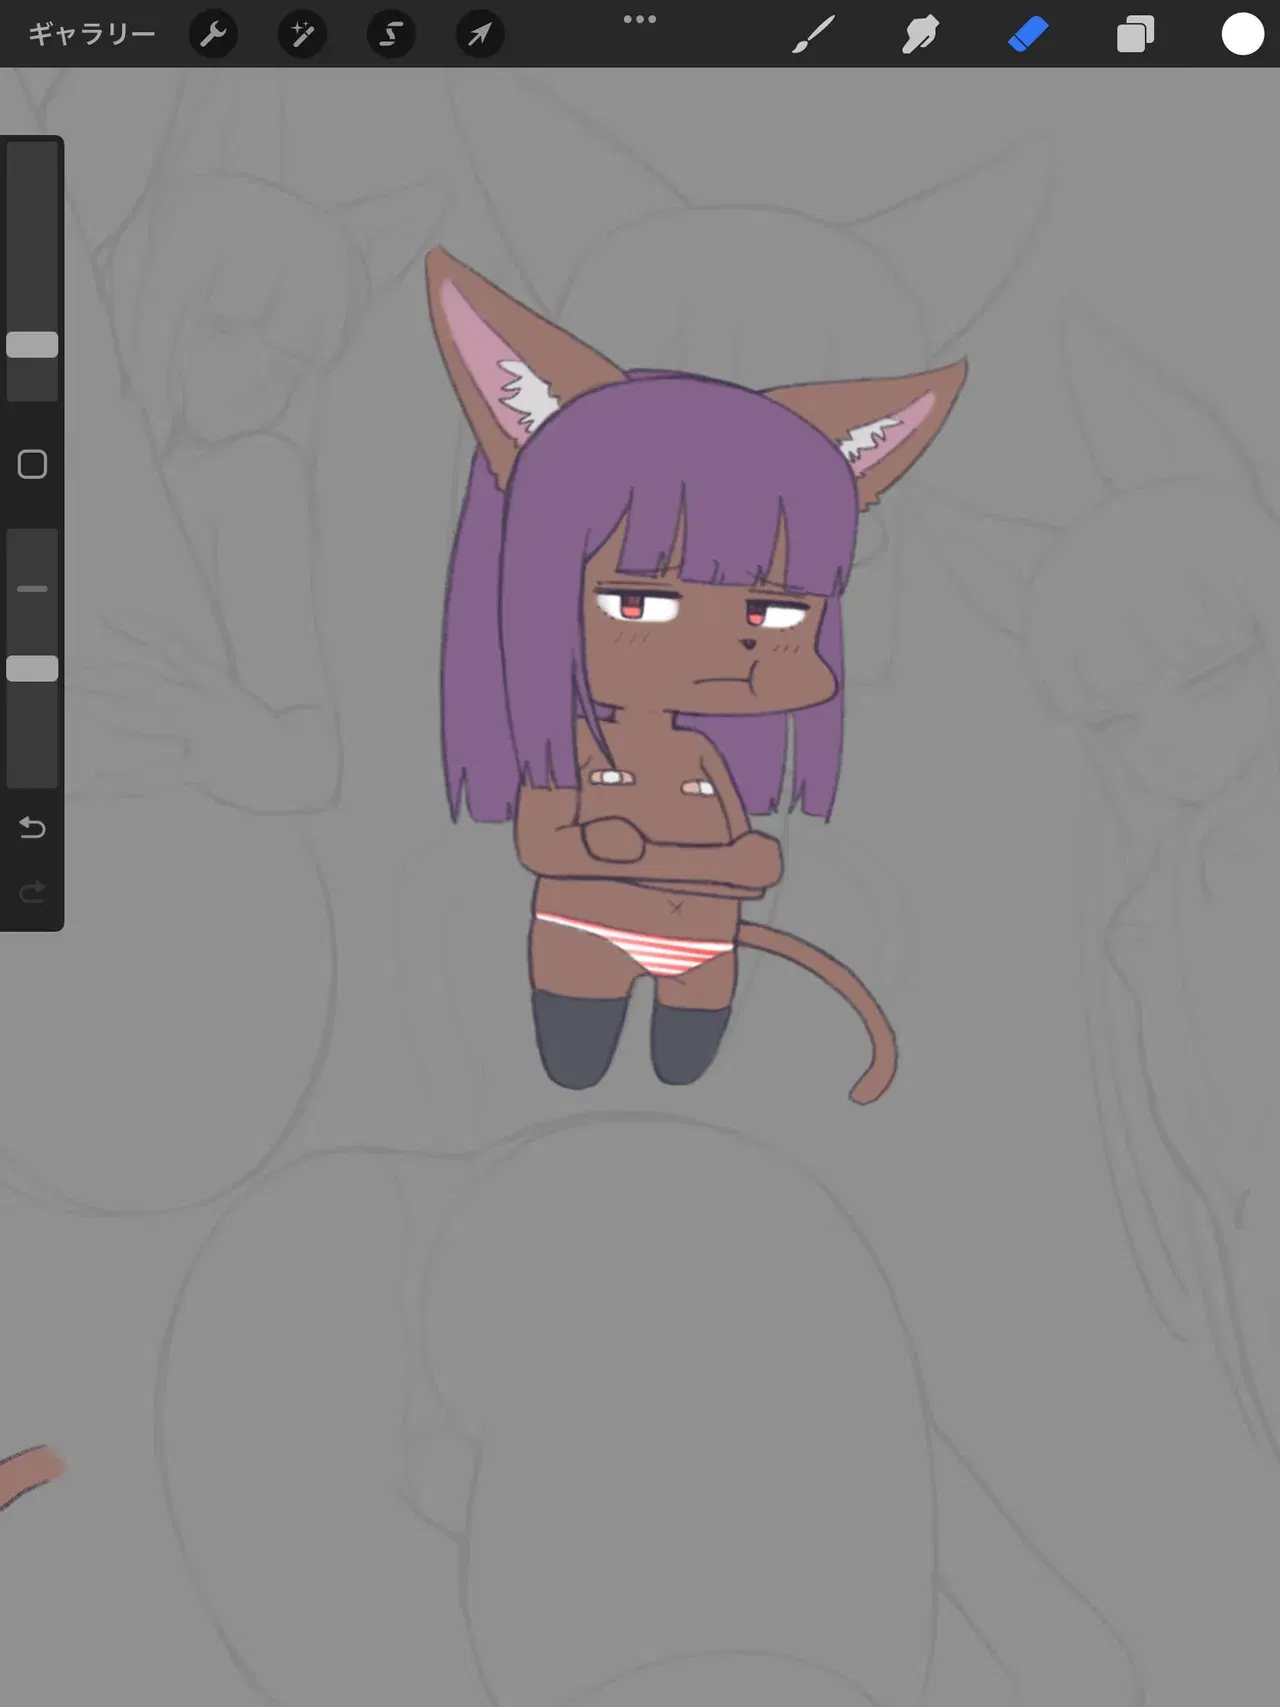This screenshot has width=1280, height=1707.
Task: Open the Layers panel
Action: 1135,34
